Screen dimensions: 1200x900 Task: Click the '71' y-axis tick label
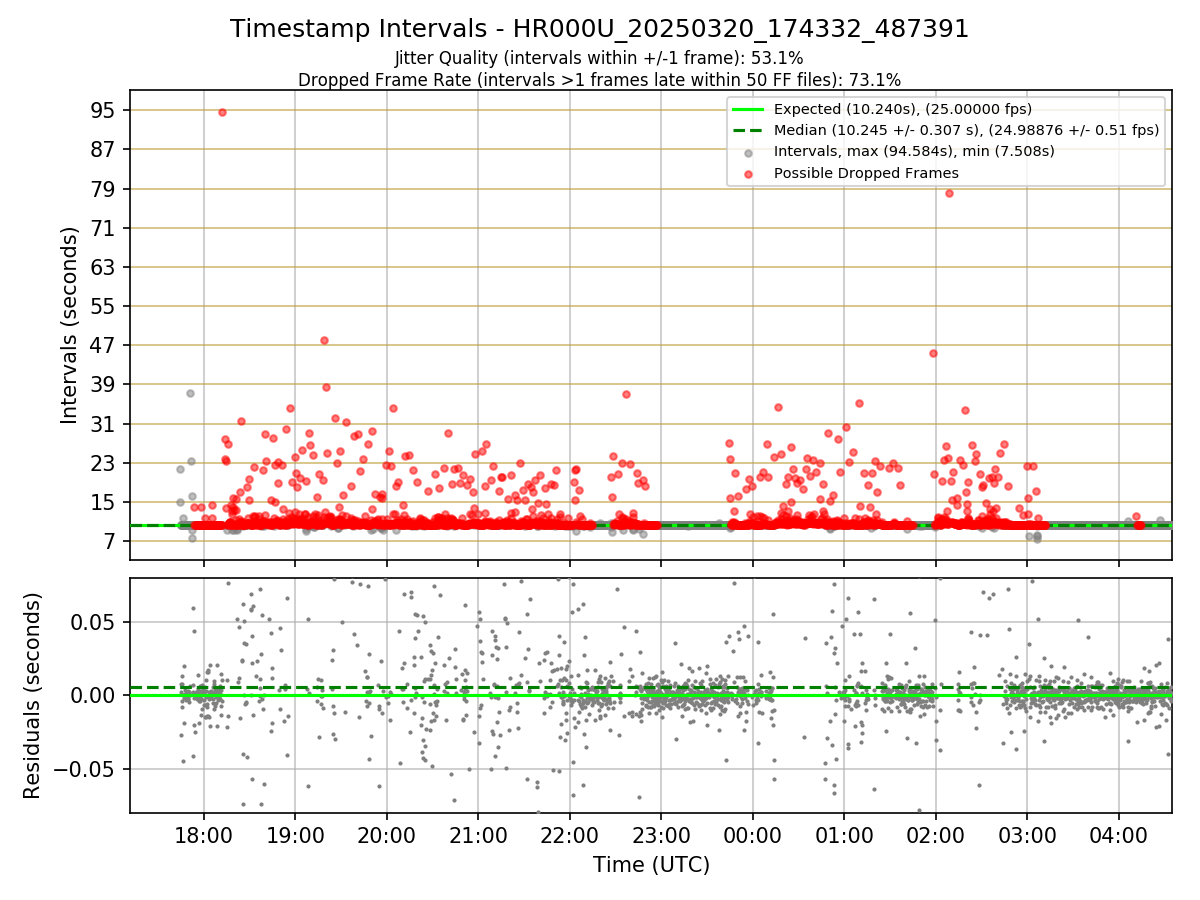tap(105, 228)
